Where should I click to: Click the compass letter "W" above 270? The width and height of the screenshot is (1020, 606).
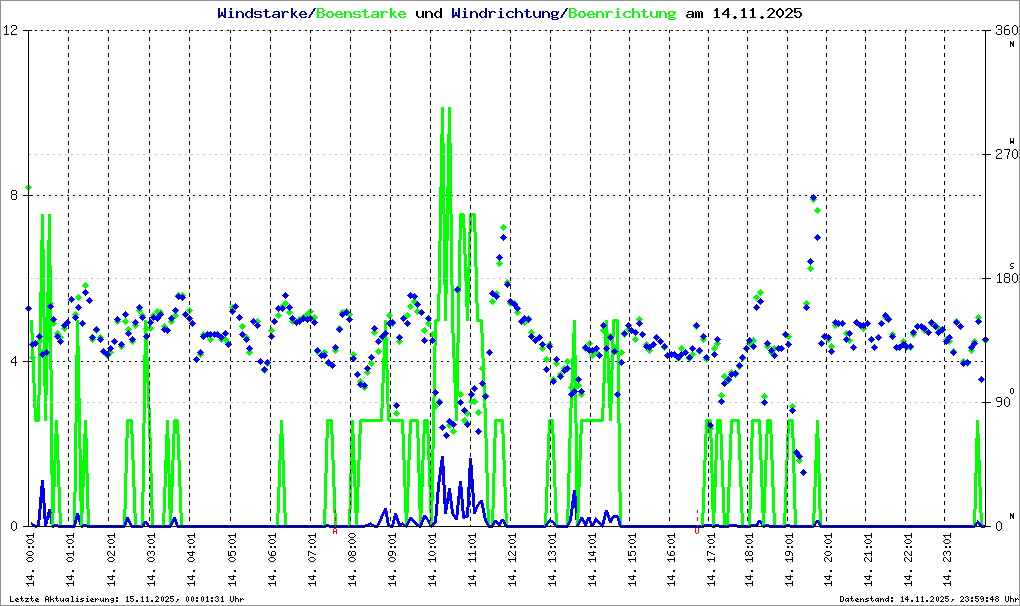1012,140
